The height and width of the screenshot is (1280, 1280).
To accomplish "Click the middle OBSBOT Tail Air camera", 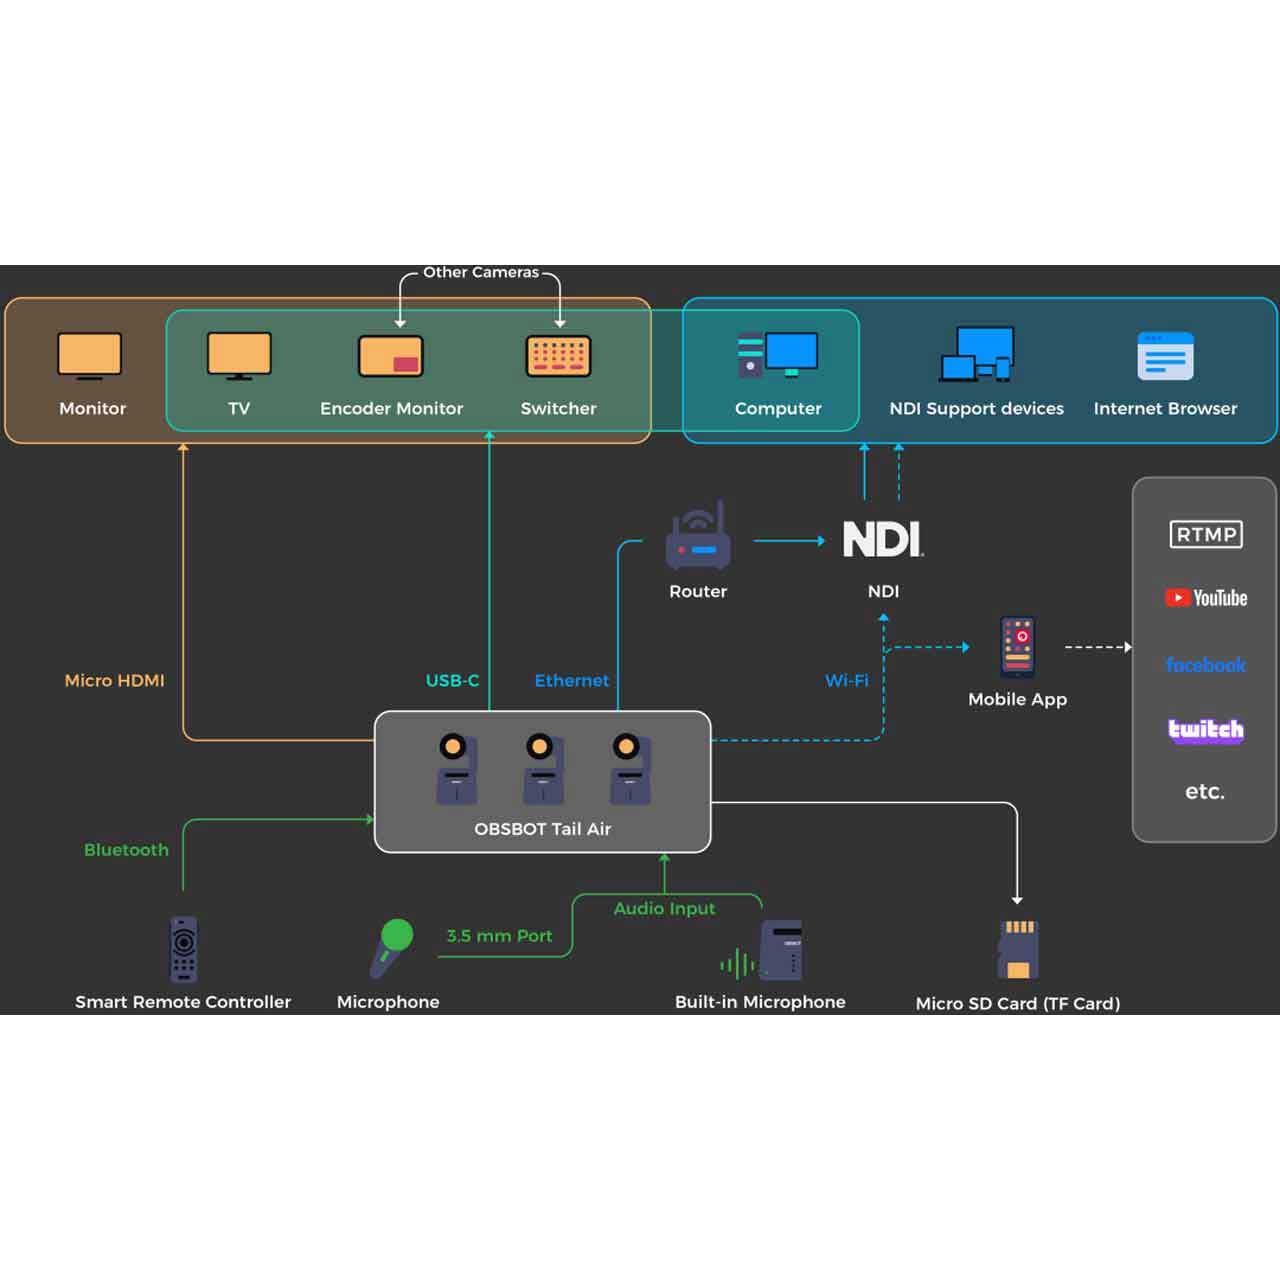I will (542, 770).
